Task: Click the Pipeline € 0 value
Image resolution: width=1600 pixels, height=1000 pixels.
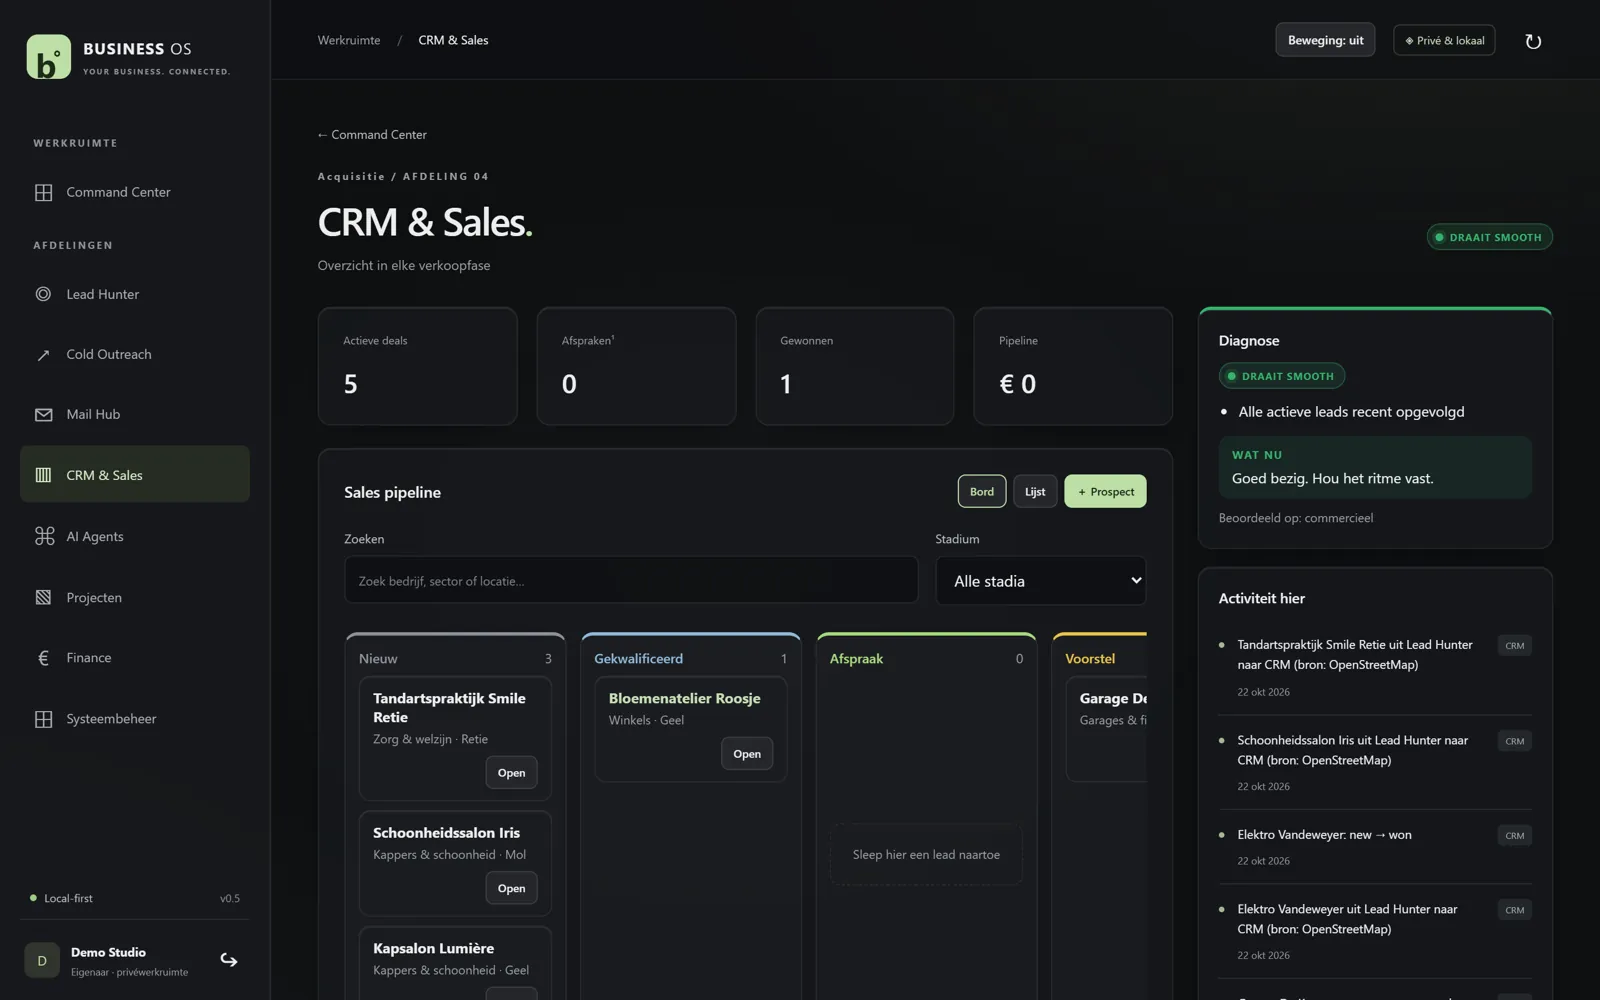Action: [x=1018, y=384]
